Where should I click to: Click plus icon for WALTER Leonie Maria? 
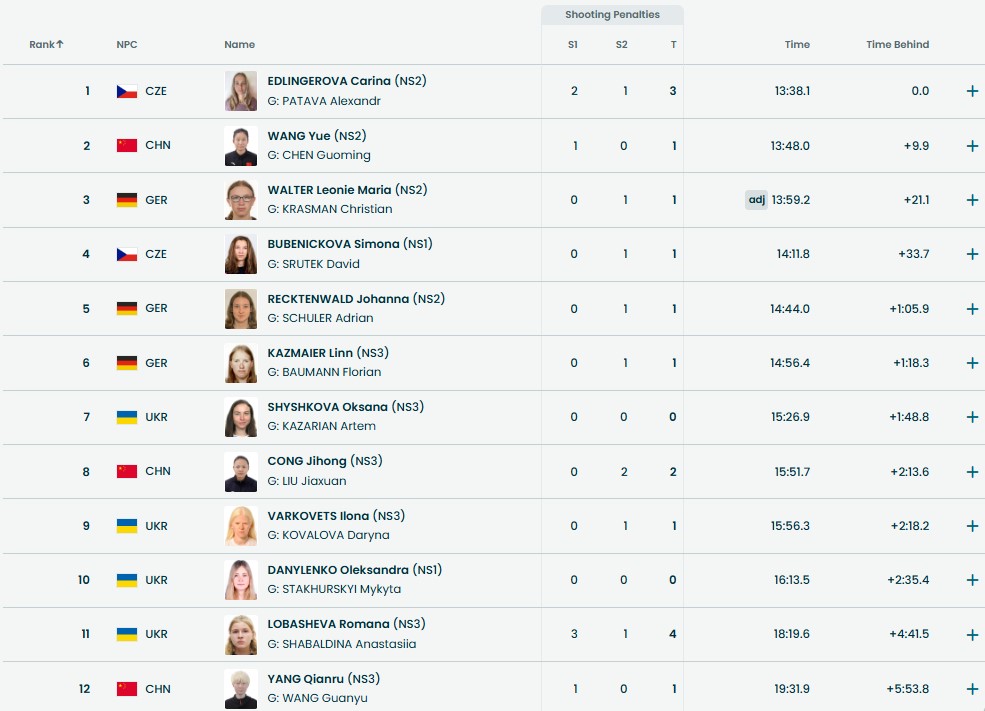coord(972,200)
